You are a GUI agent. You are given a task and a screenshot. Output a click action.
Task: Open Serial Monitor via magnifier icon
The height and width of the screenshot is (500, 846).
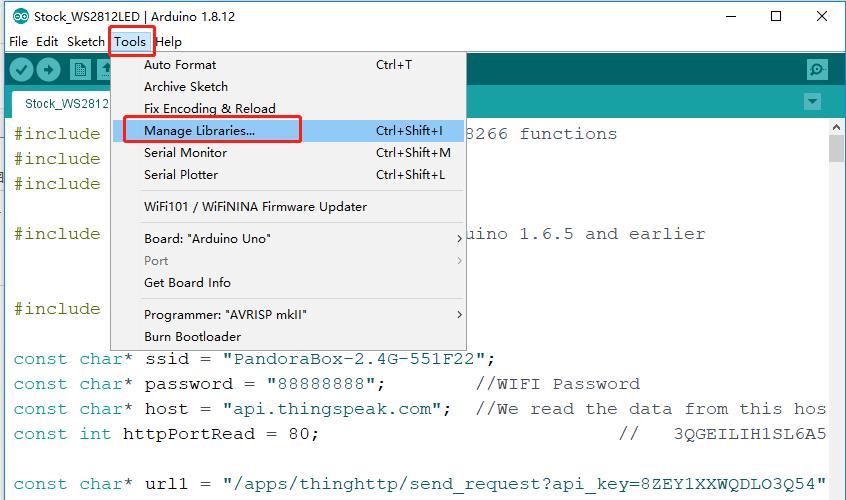pos(817,69)
